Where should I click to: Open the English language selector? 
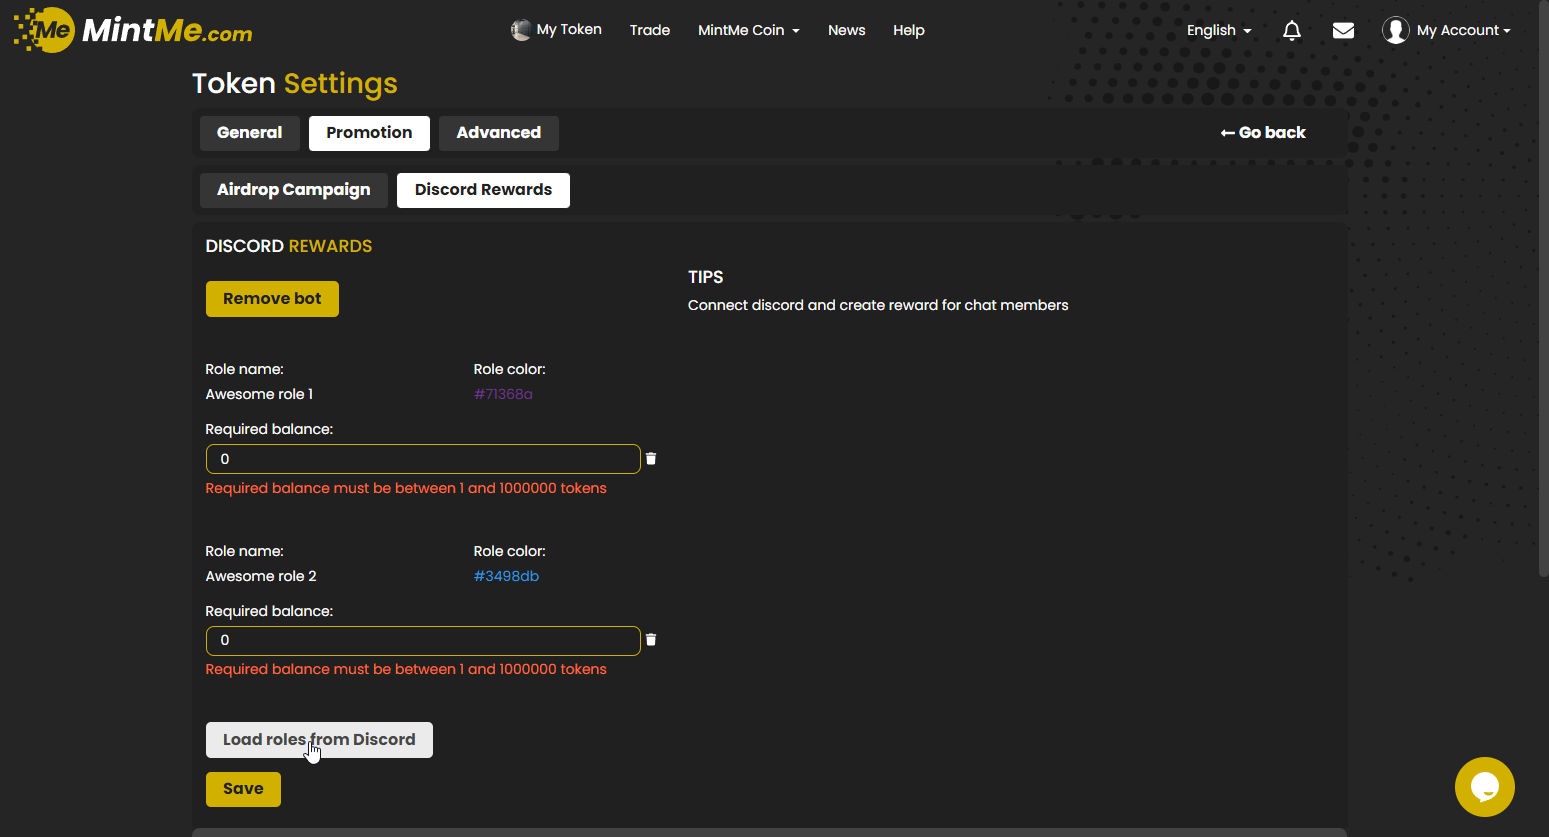(1218, 31)
